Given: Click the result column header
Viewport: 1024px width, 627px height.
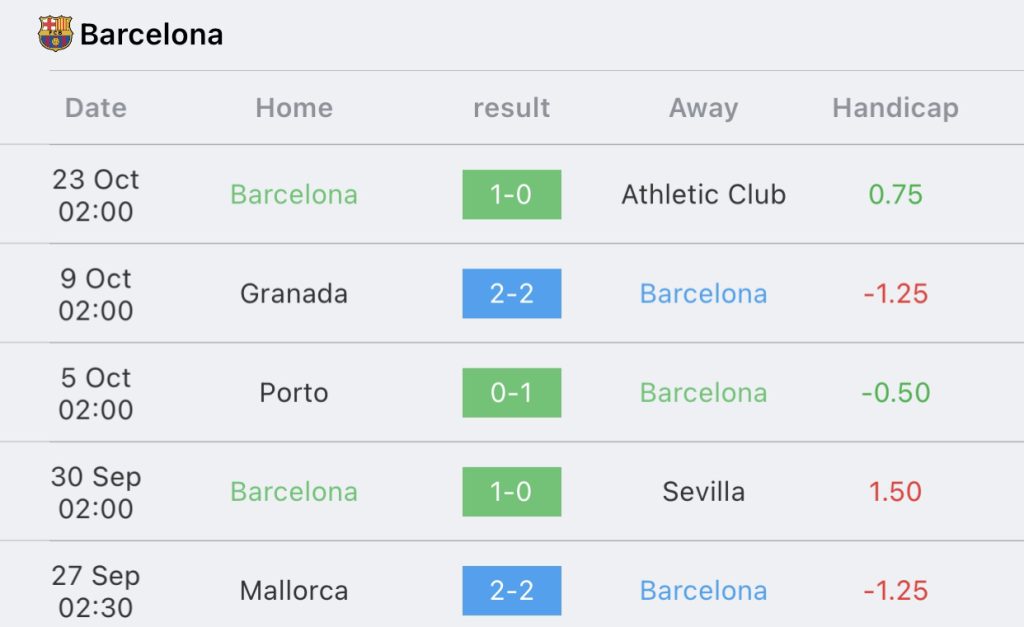Looking at the screenshot, I should (x=511, y=108).
